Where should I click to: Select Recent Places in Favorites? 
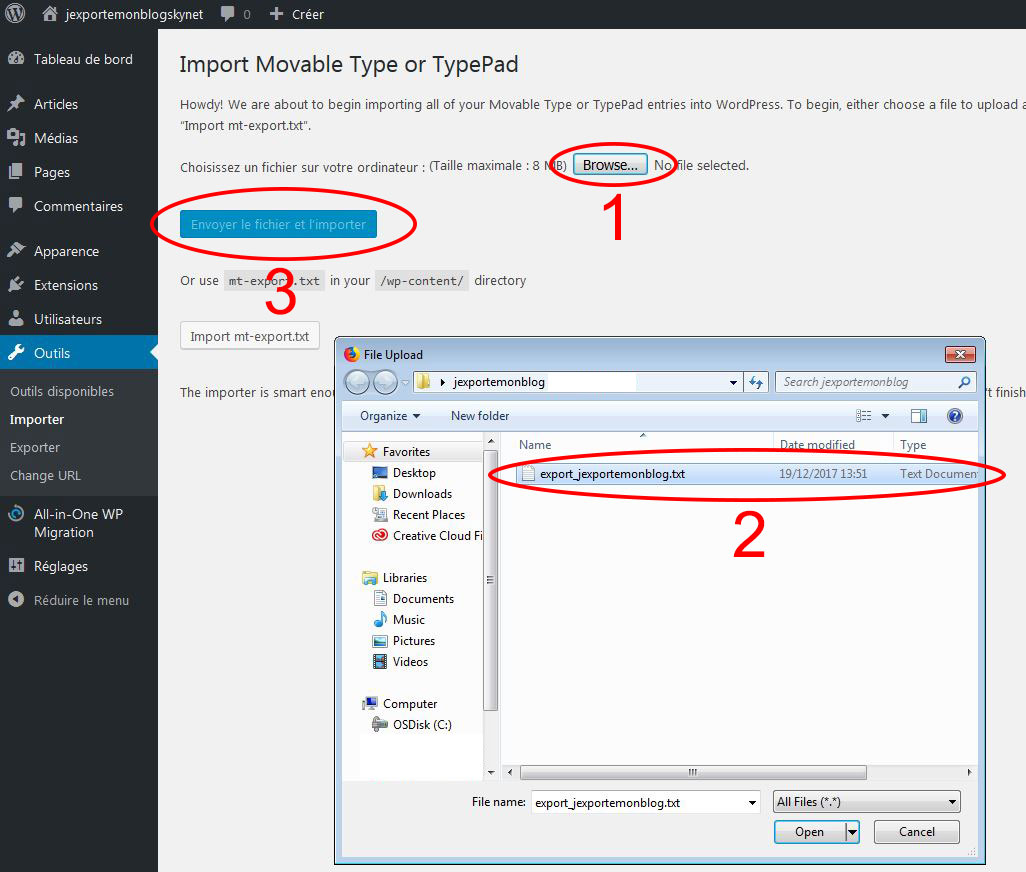tap(429, 515)
